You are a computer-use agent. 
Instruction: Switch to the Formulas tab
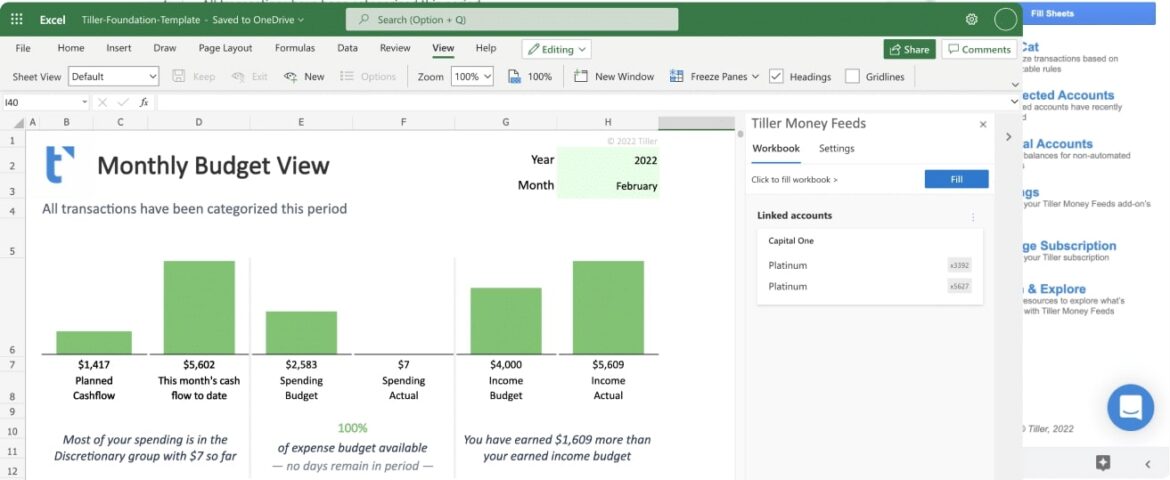[295, 48]
